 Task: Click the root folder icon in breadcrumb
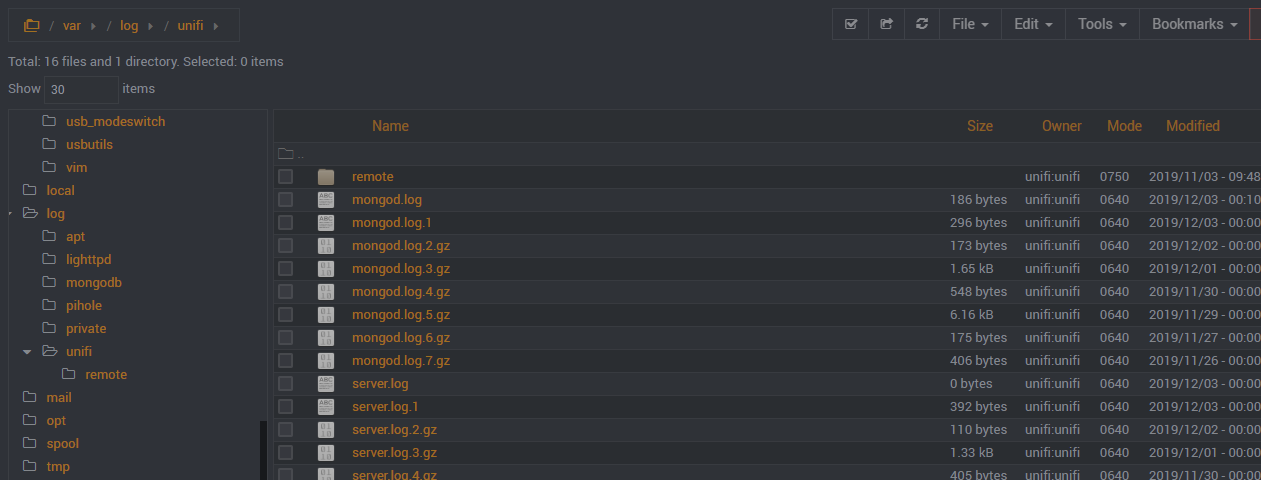[31, 25]
